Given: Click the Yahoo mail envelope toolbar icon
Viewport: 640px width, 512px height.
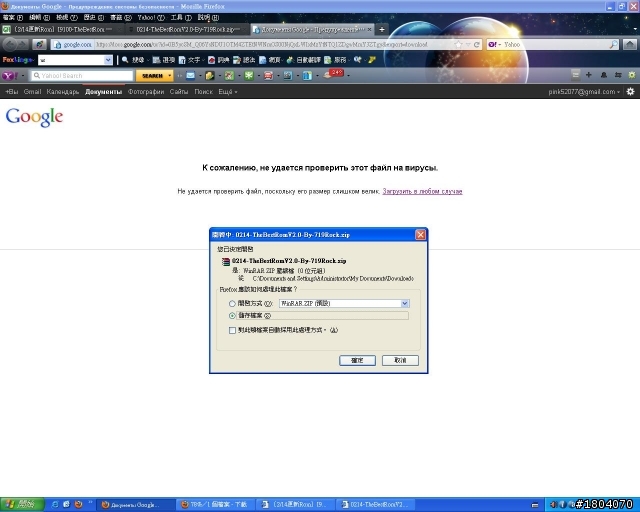Looking at the screenshot, I should click(191, 76).
